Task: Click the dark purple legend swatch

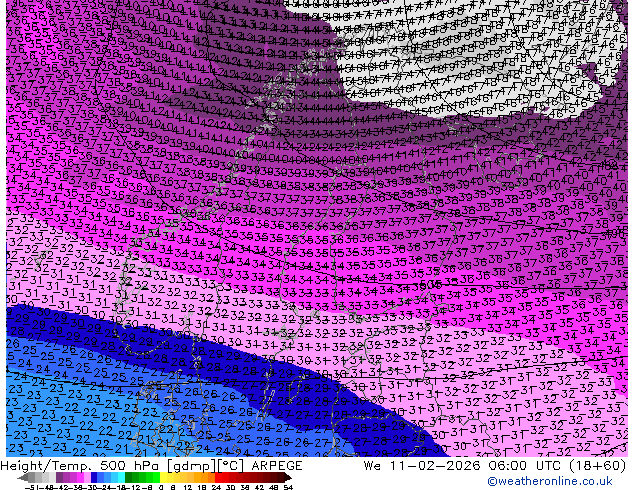Action: [59, 478]
